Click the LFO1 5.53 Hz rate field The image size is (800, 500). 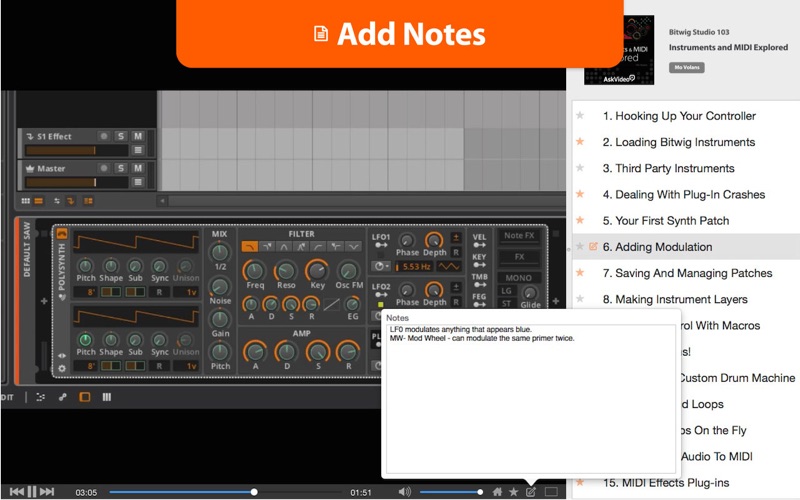click(415, 266)
